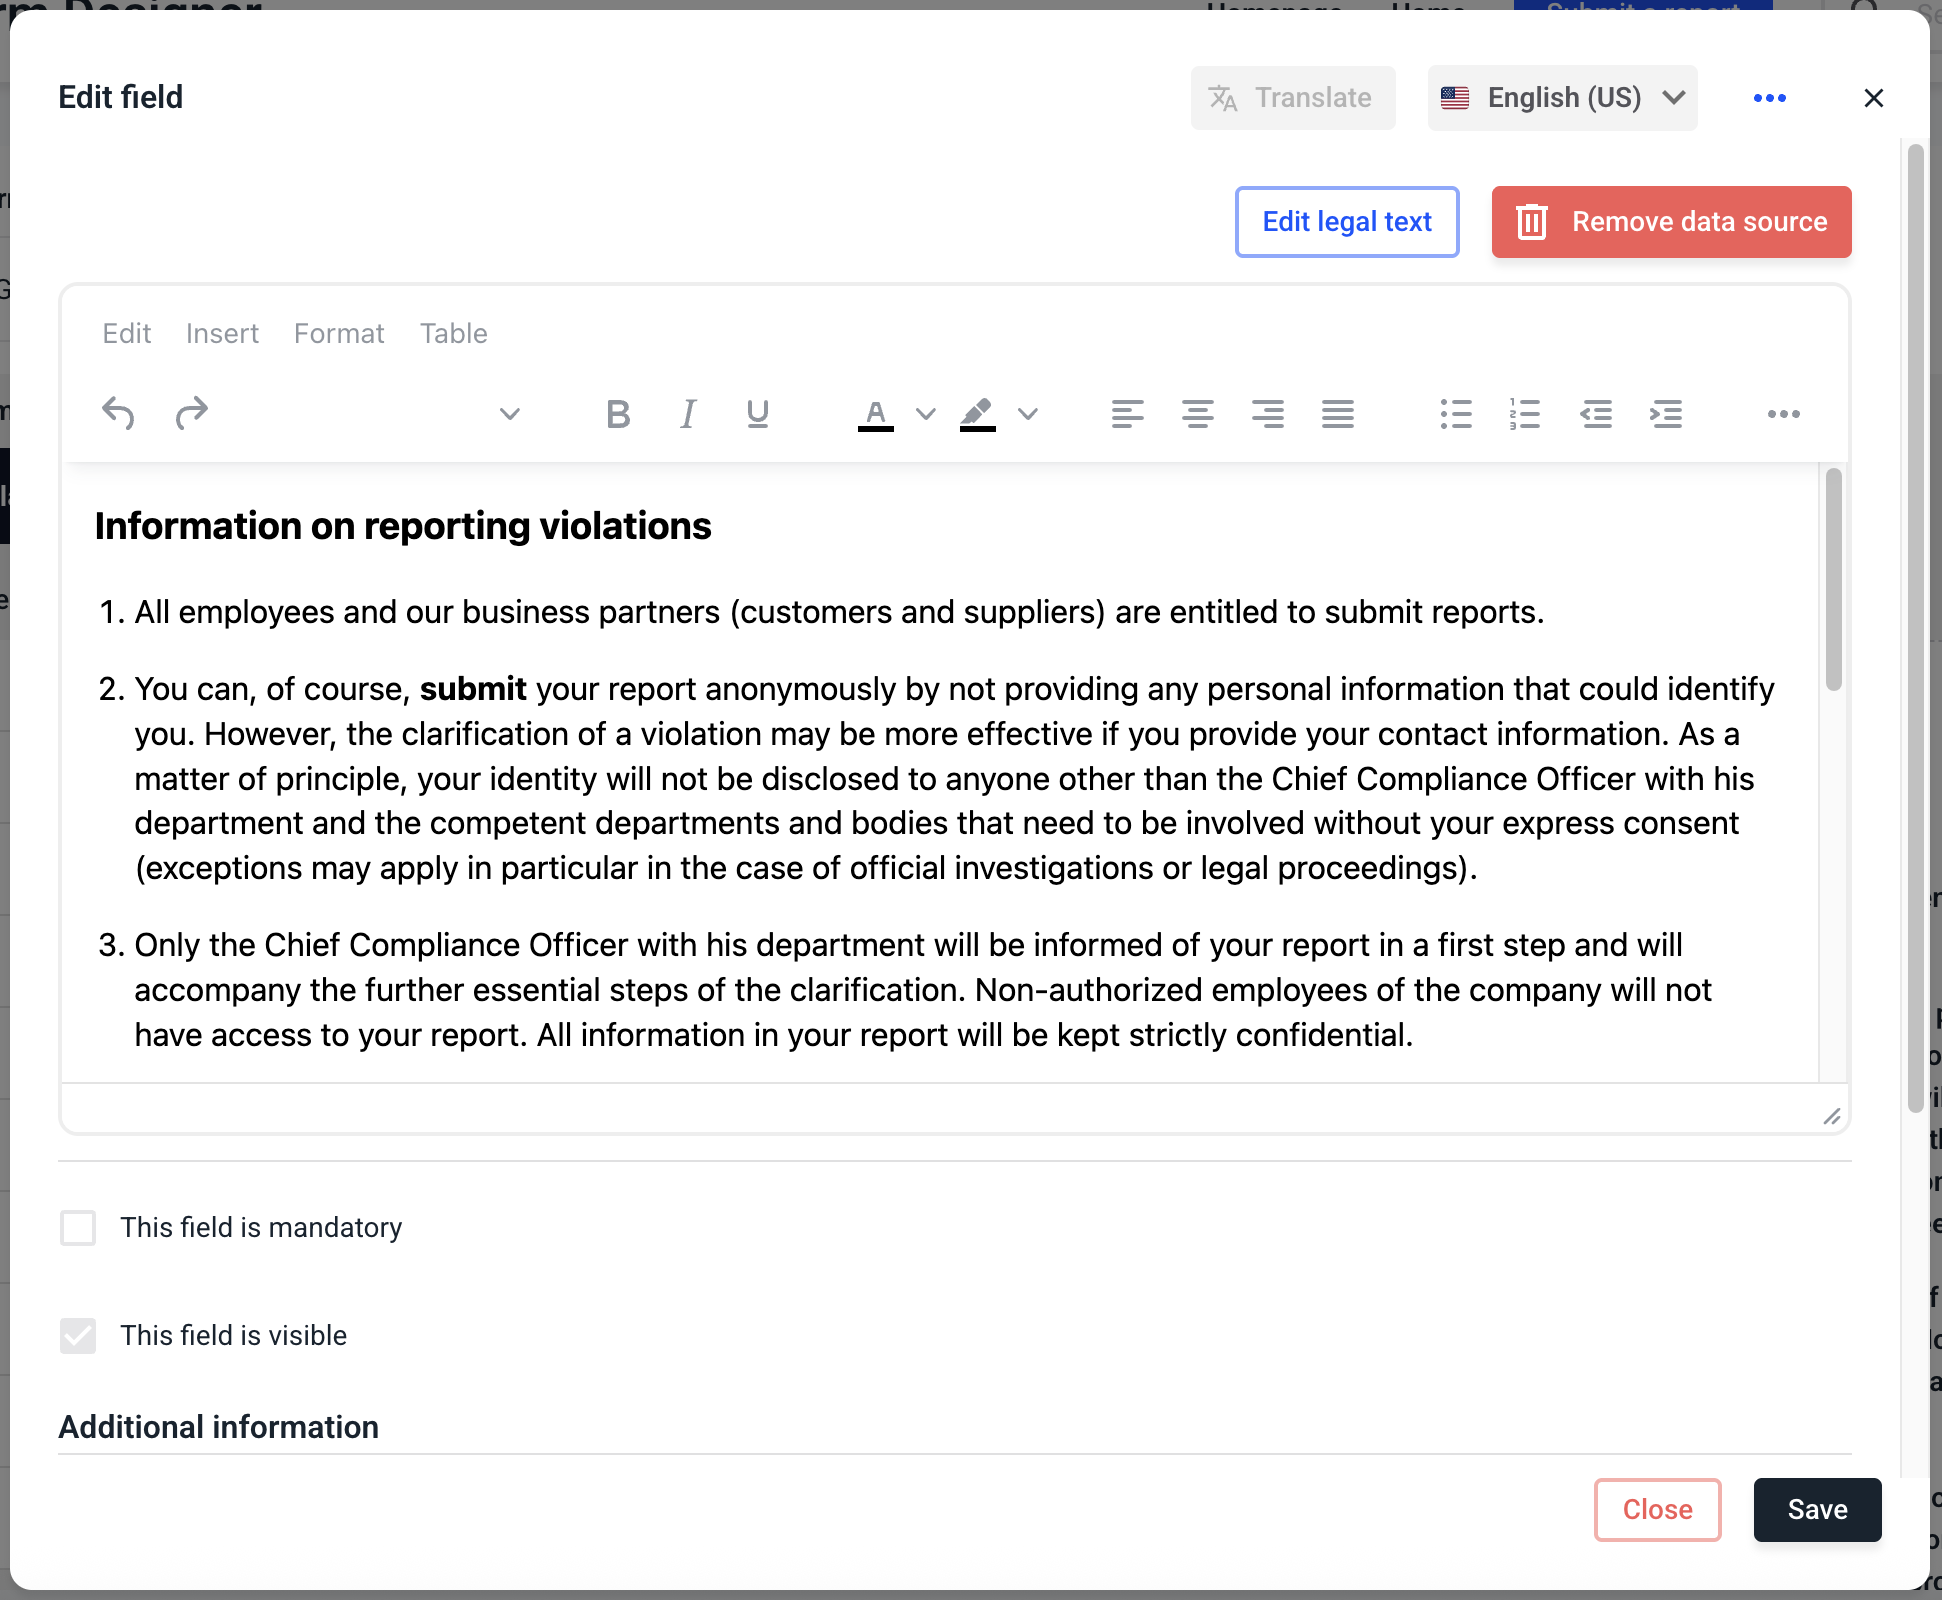1942x1600 pixels.
Task: Click the redo arrow icon
Action: pyautogui.click(x=191, y=413)
